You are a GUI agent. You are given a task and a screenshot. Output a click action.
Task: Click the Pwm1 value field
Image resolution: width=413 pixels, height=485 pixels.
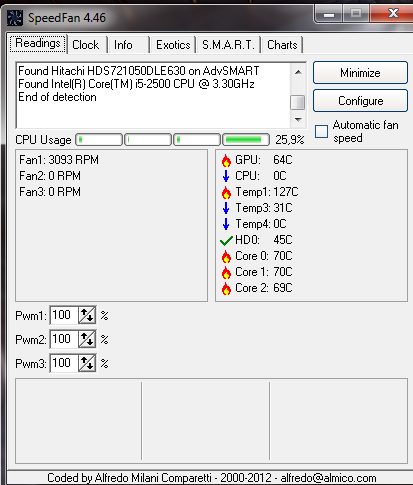[64, 315]
